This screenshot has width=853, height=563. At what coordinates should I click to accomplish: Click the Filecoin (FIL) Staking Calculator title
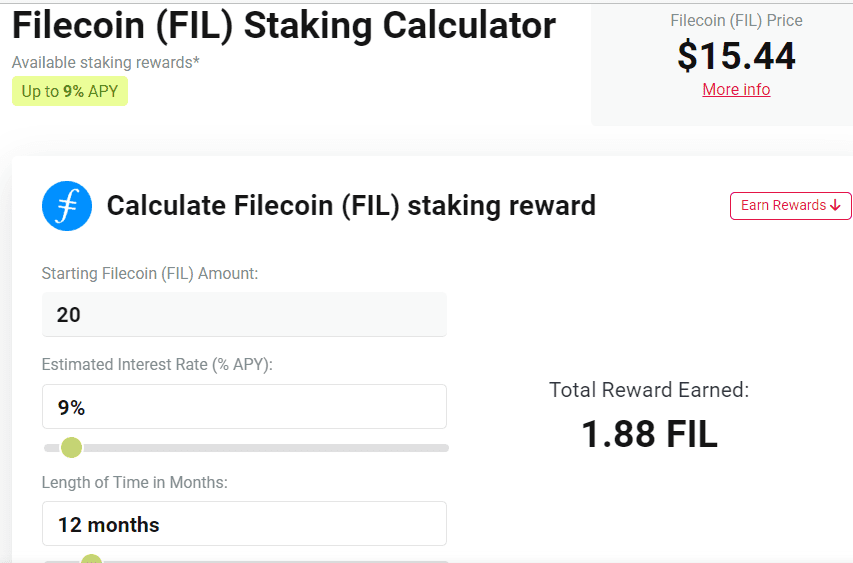[284, 26]
